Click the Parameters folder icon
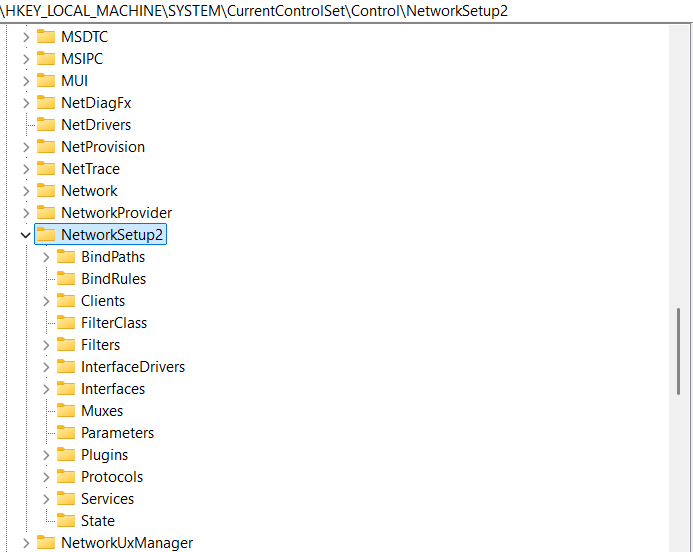693x552 pixels. click(x=66, y=432)
